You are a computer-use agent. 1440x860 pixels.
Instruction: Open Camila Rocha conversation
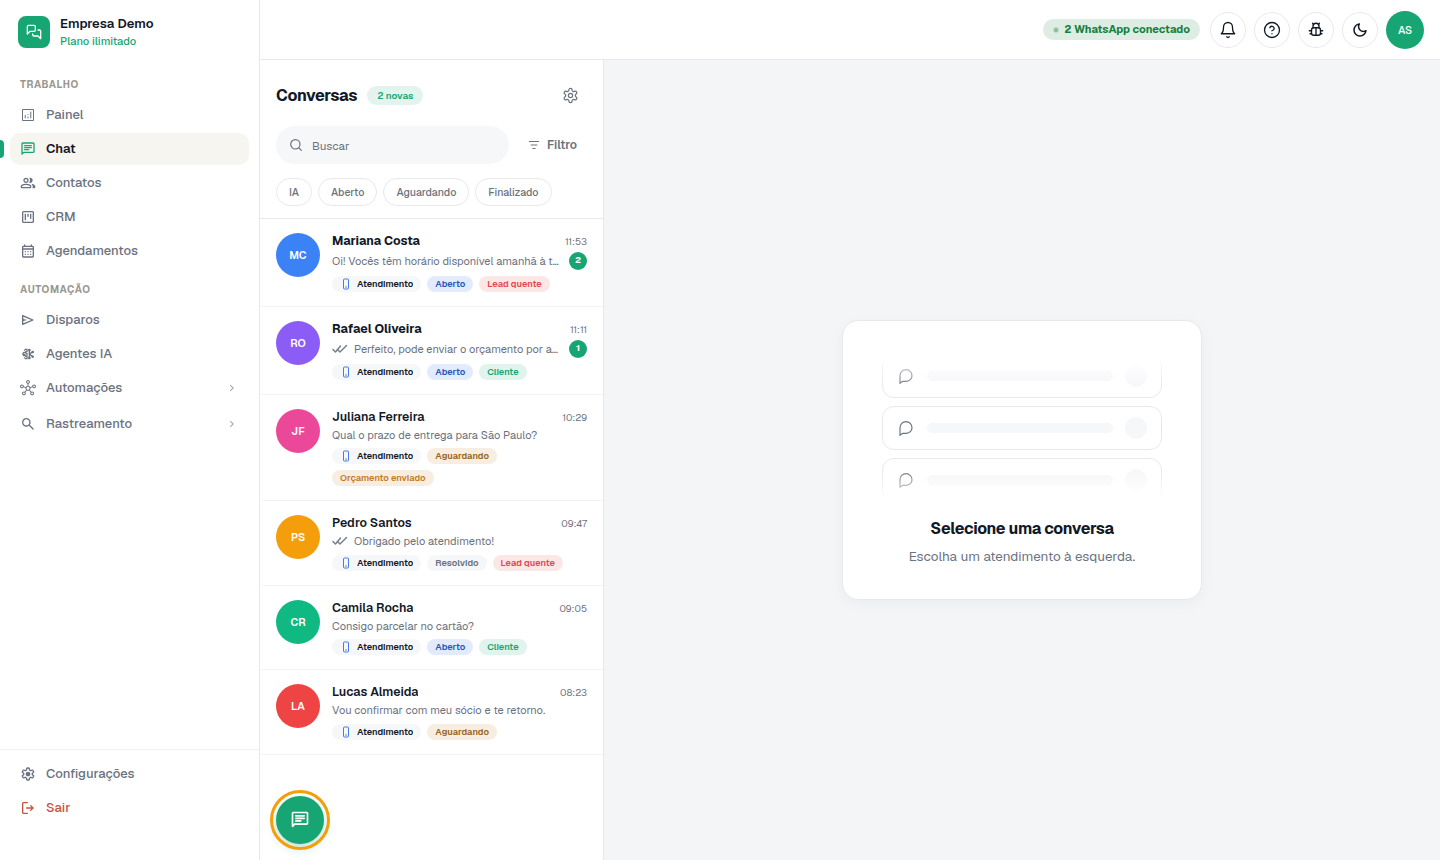pos(431,628)
